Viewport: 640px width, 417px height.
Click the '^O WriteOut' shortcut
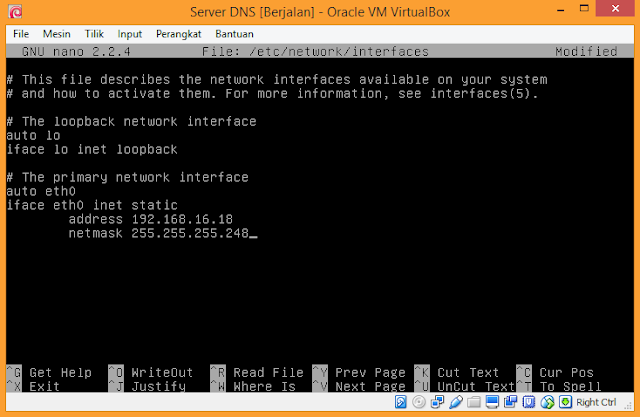pos(151,372)
